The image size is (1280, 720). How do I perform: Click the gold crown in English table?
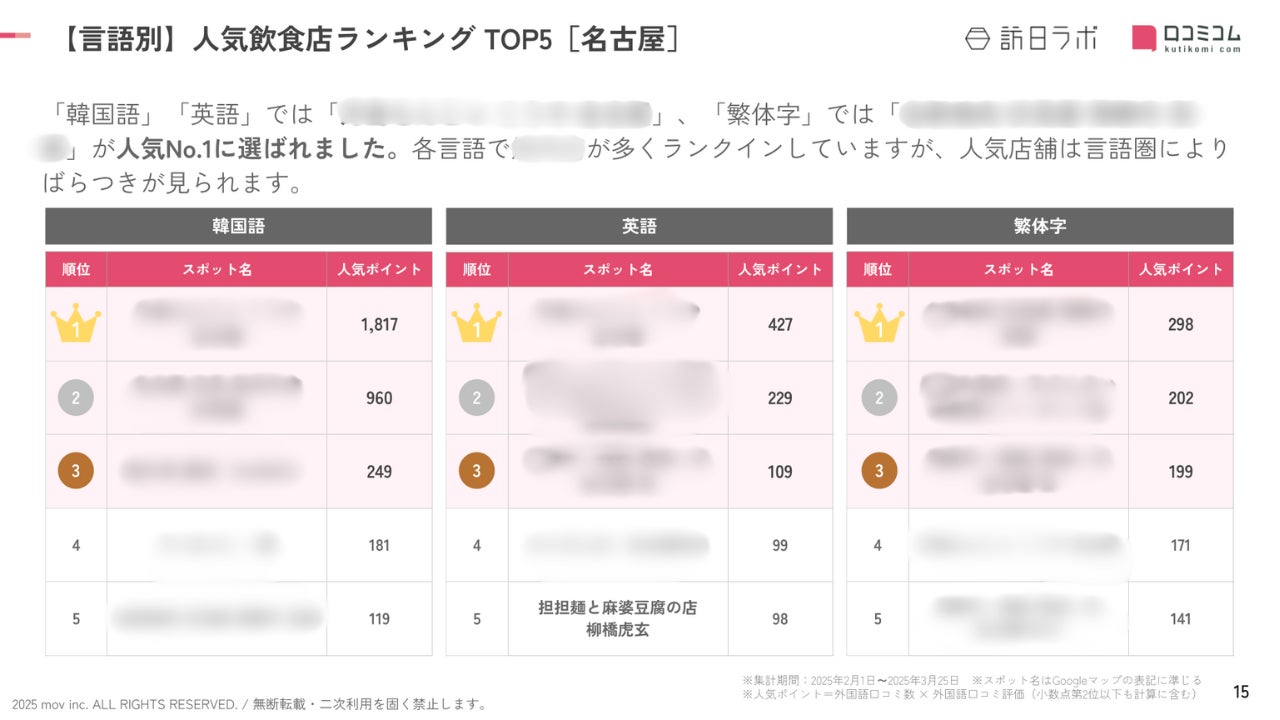(x=476, y=324)
